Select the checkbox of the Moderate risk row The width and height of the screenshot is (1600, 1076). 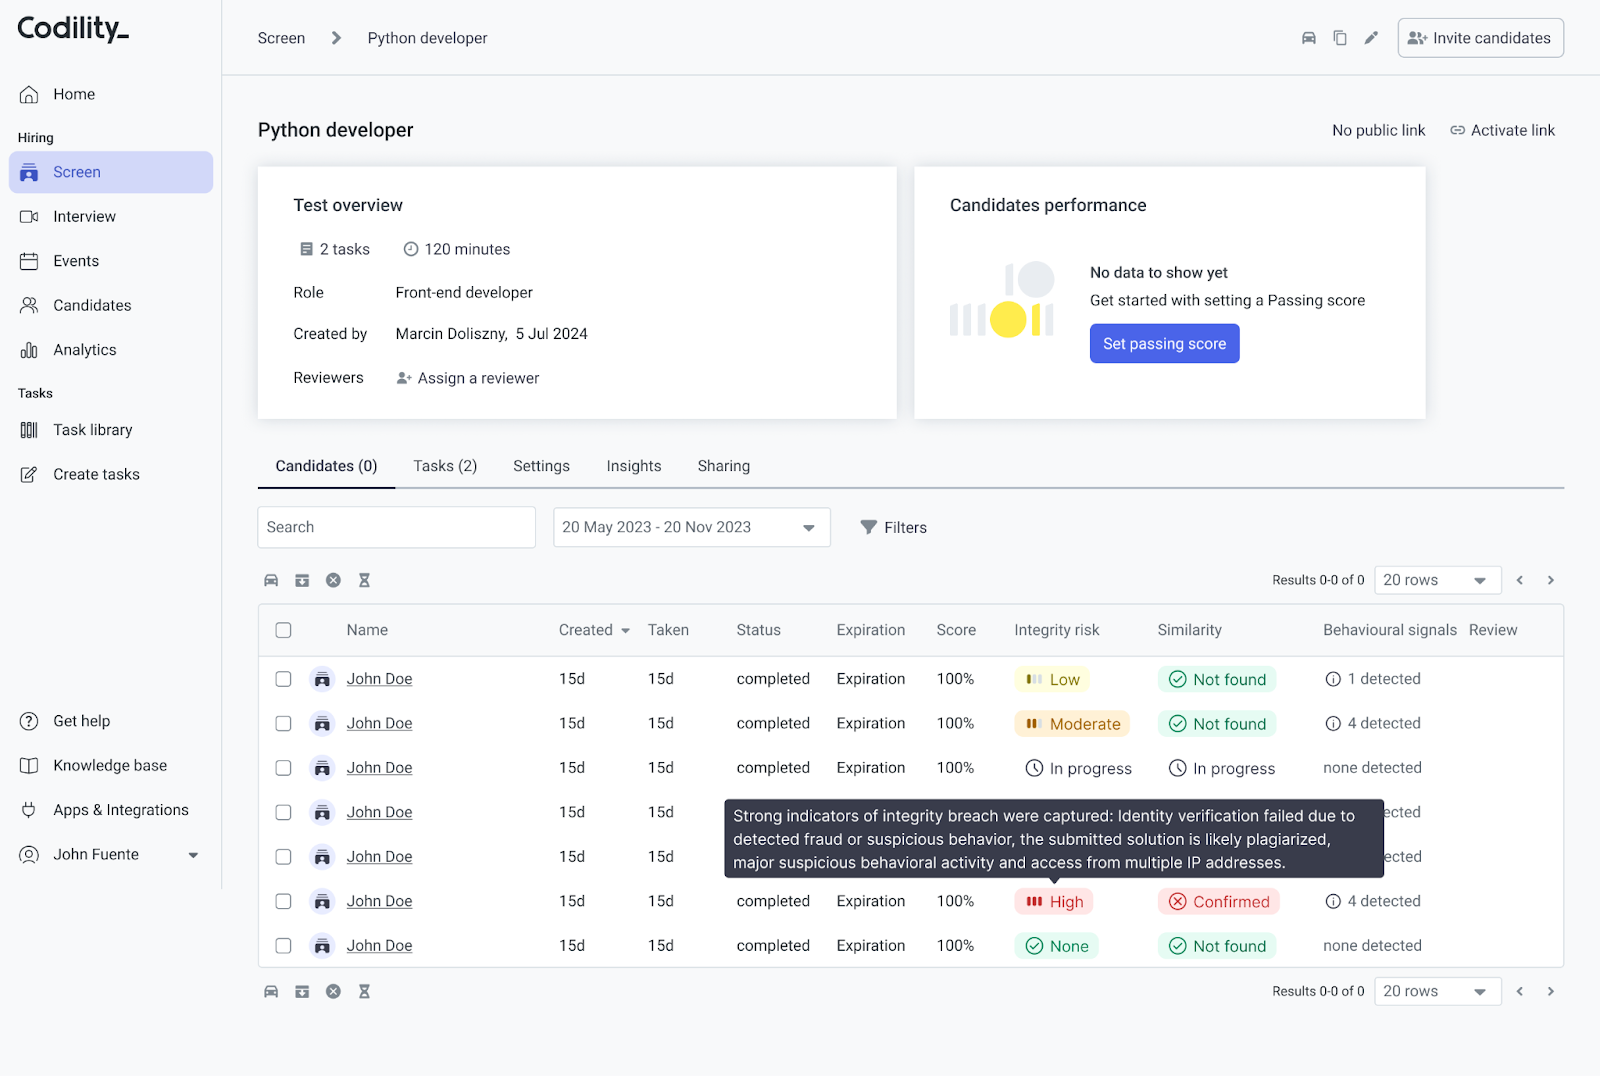(x=284, y=723)
